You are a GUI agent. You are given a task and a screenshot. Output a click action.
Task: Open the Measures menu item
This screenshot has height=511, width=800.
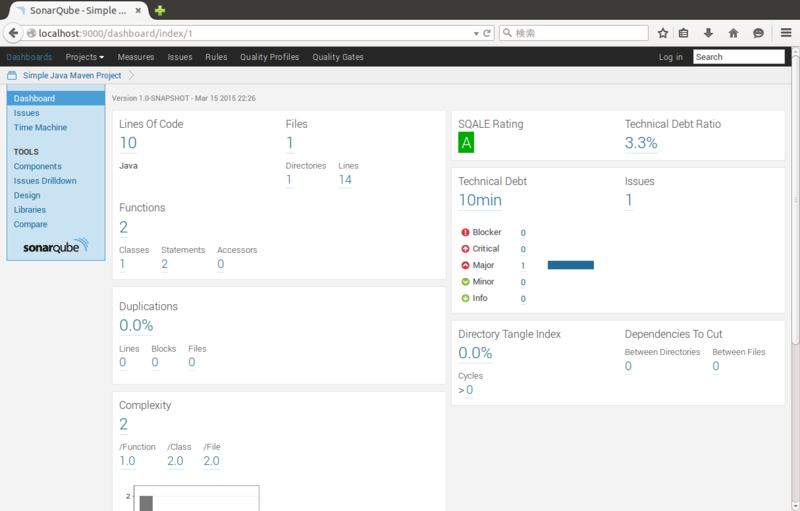pos(136,57)
